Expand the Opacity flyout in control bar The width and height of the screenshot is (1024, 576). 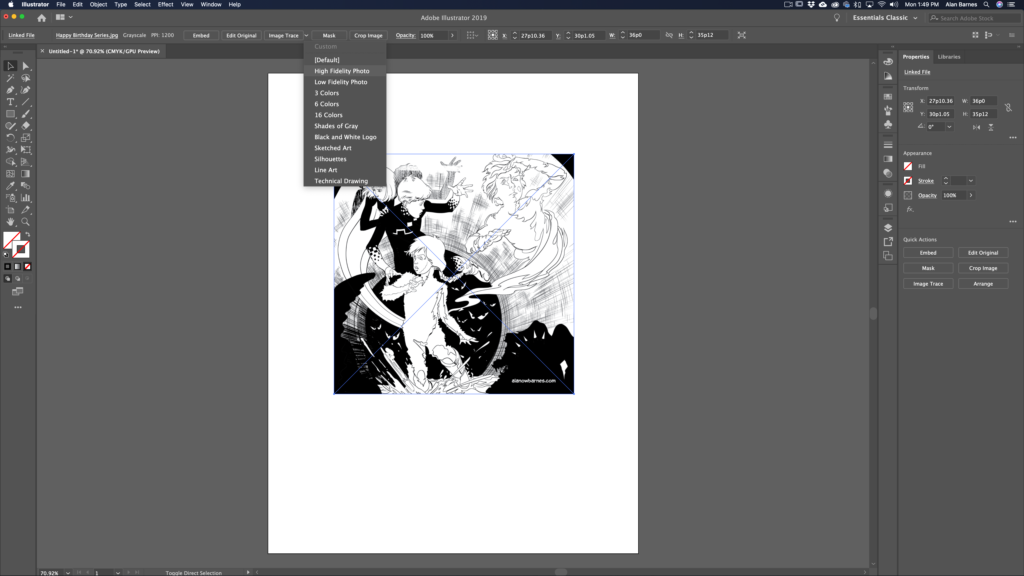(x=452, y=35)
